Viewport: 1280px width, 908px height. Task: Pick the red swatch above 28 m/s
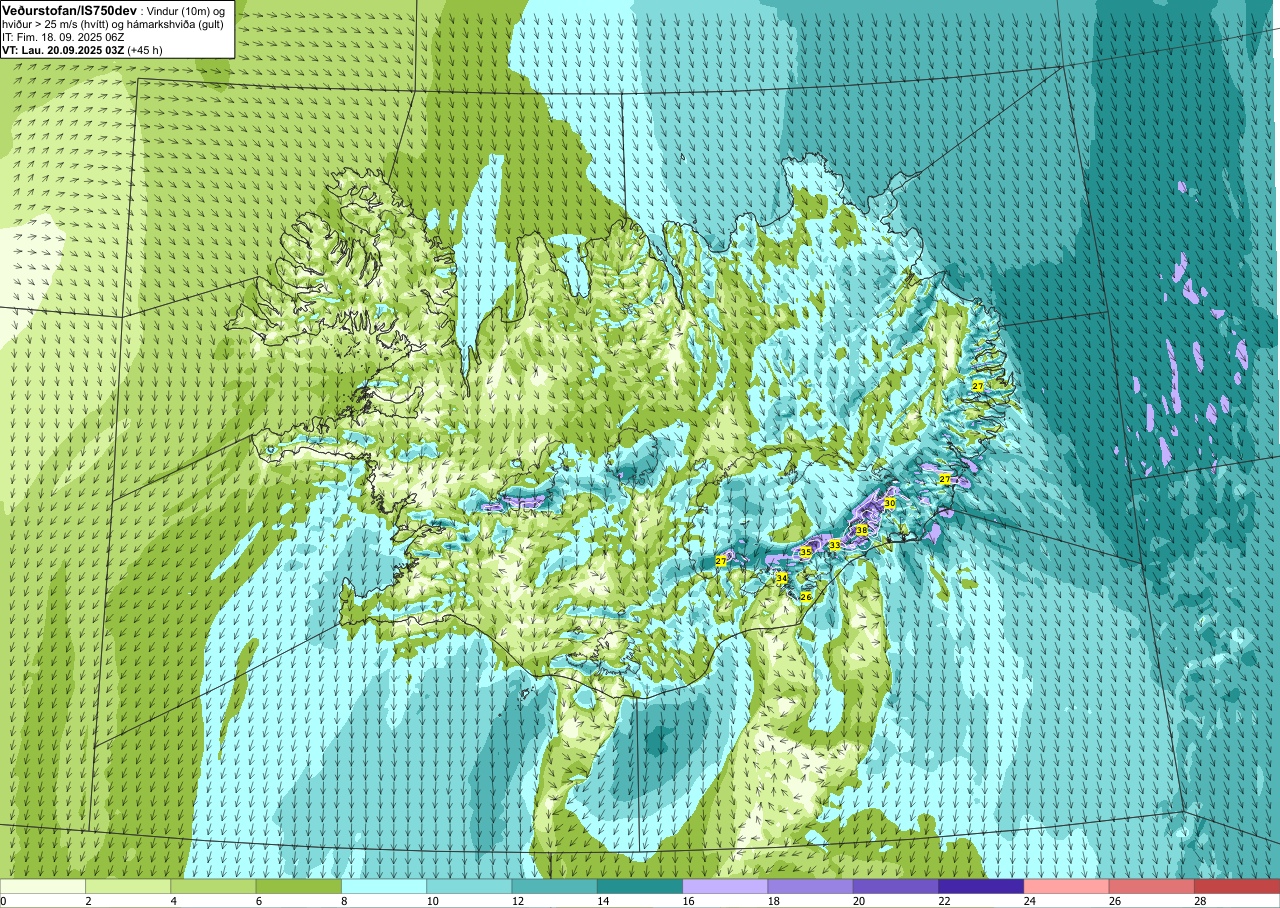[x=1236, y=886]
